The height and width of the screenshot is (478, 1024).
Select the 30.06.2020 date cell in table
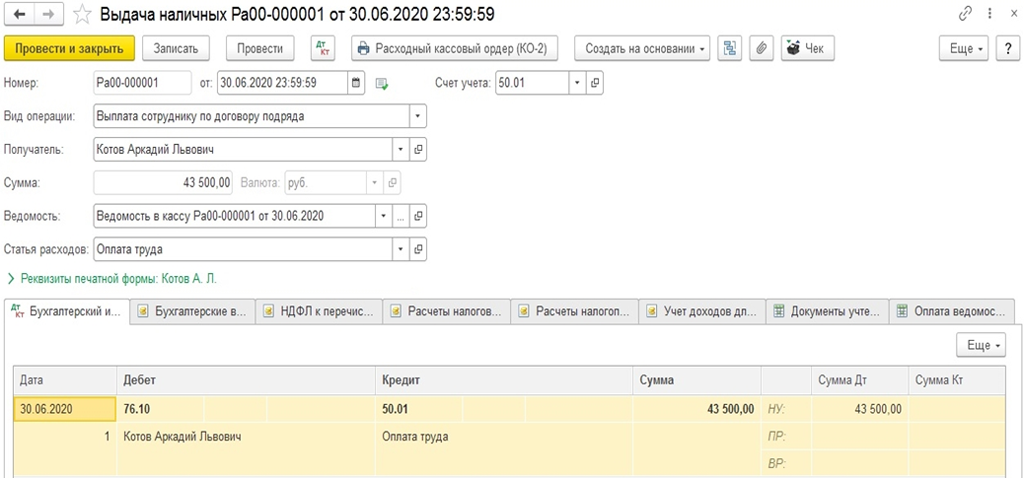tap(65, 409)
